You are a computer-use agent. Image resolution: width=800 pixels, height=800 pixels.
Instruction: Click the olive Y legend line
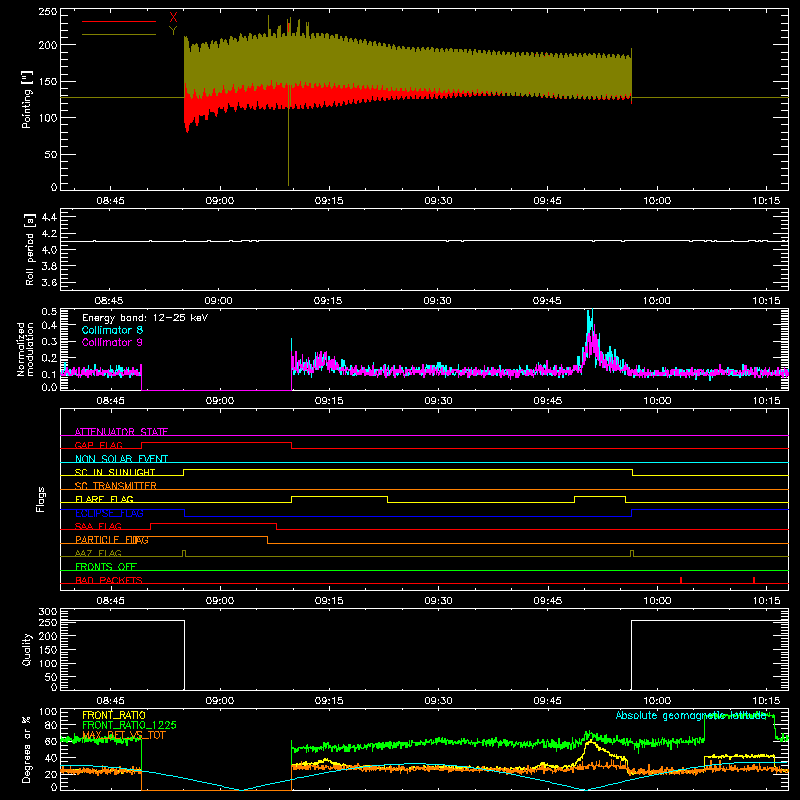coord(119,34)
